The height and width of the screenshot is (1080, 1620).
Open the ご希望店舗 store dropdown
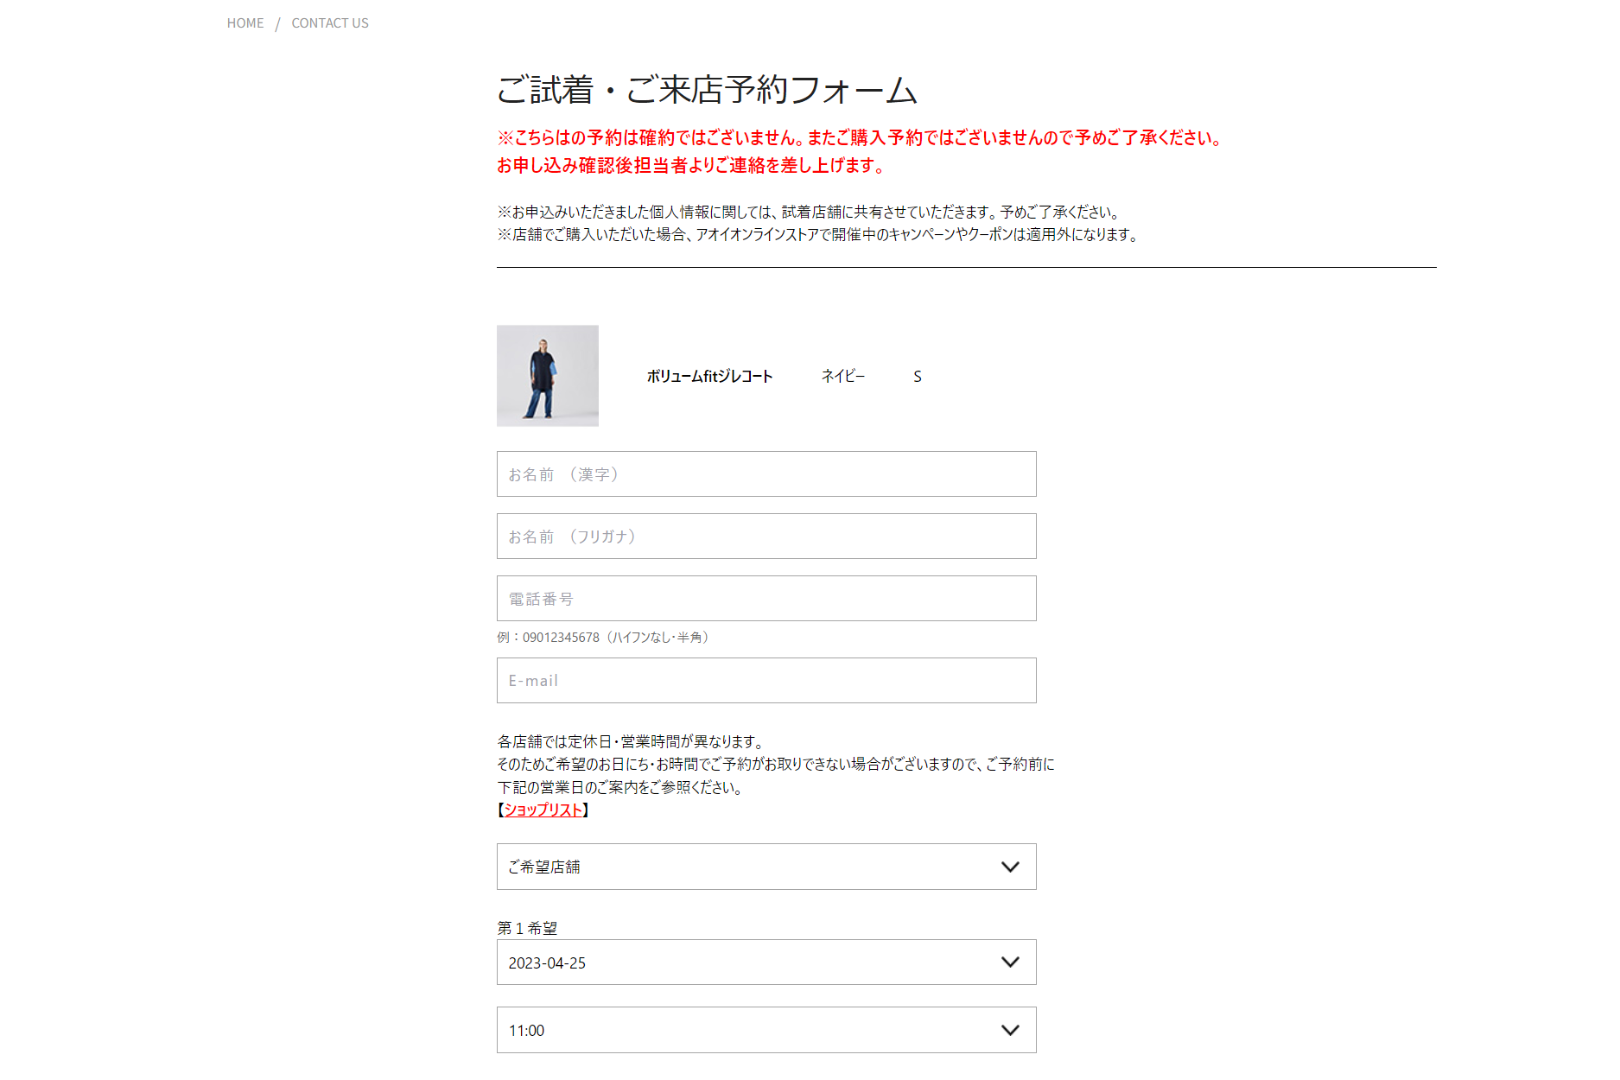(x=767, y=867)
